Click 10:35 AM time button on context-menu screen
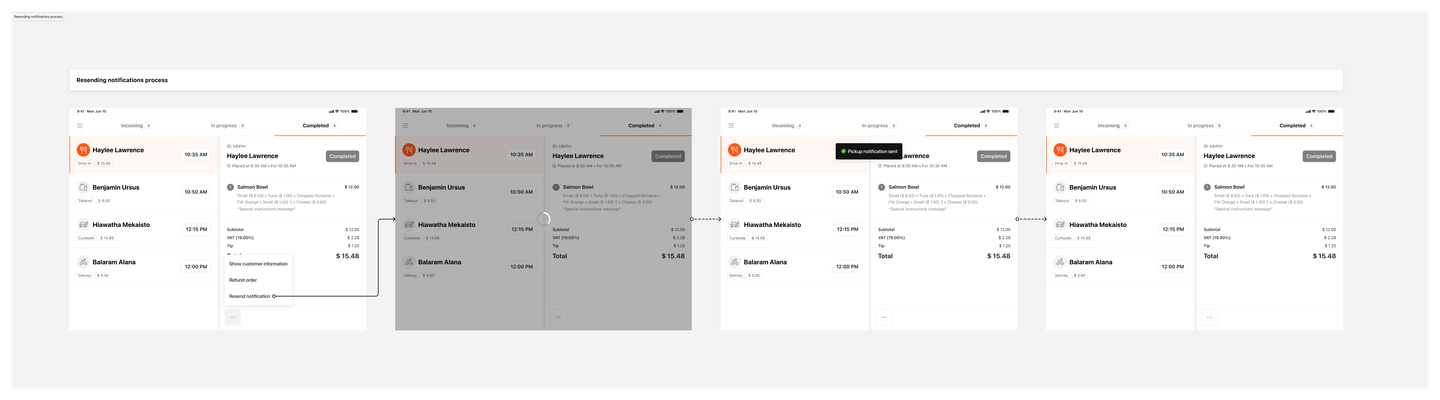The image size is (1440, 400). (x=196, y=155)
